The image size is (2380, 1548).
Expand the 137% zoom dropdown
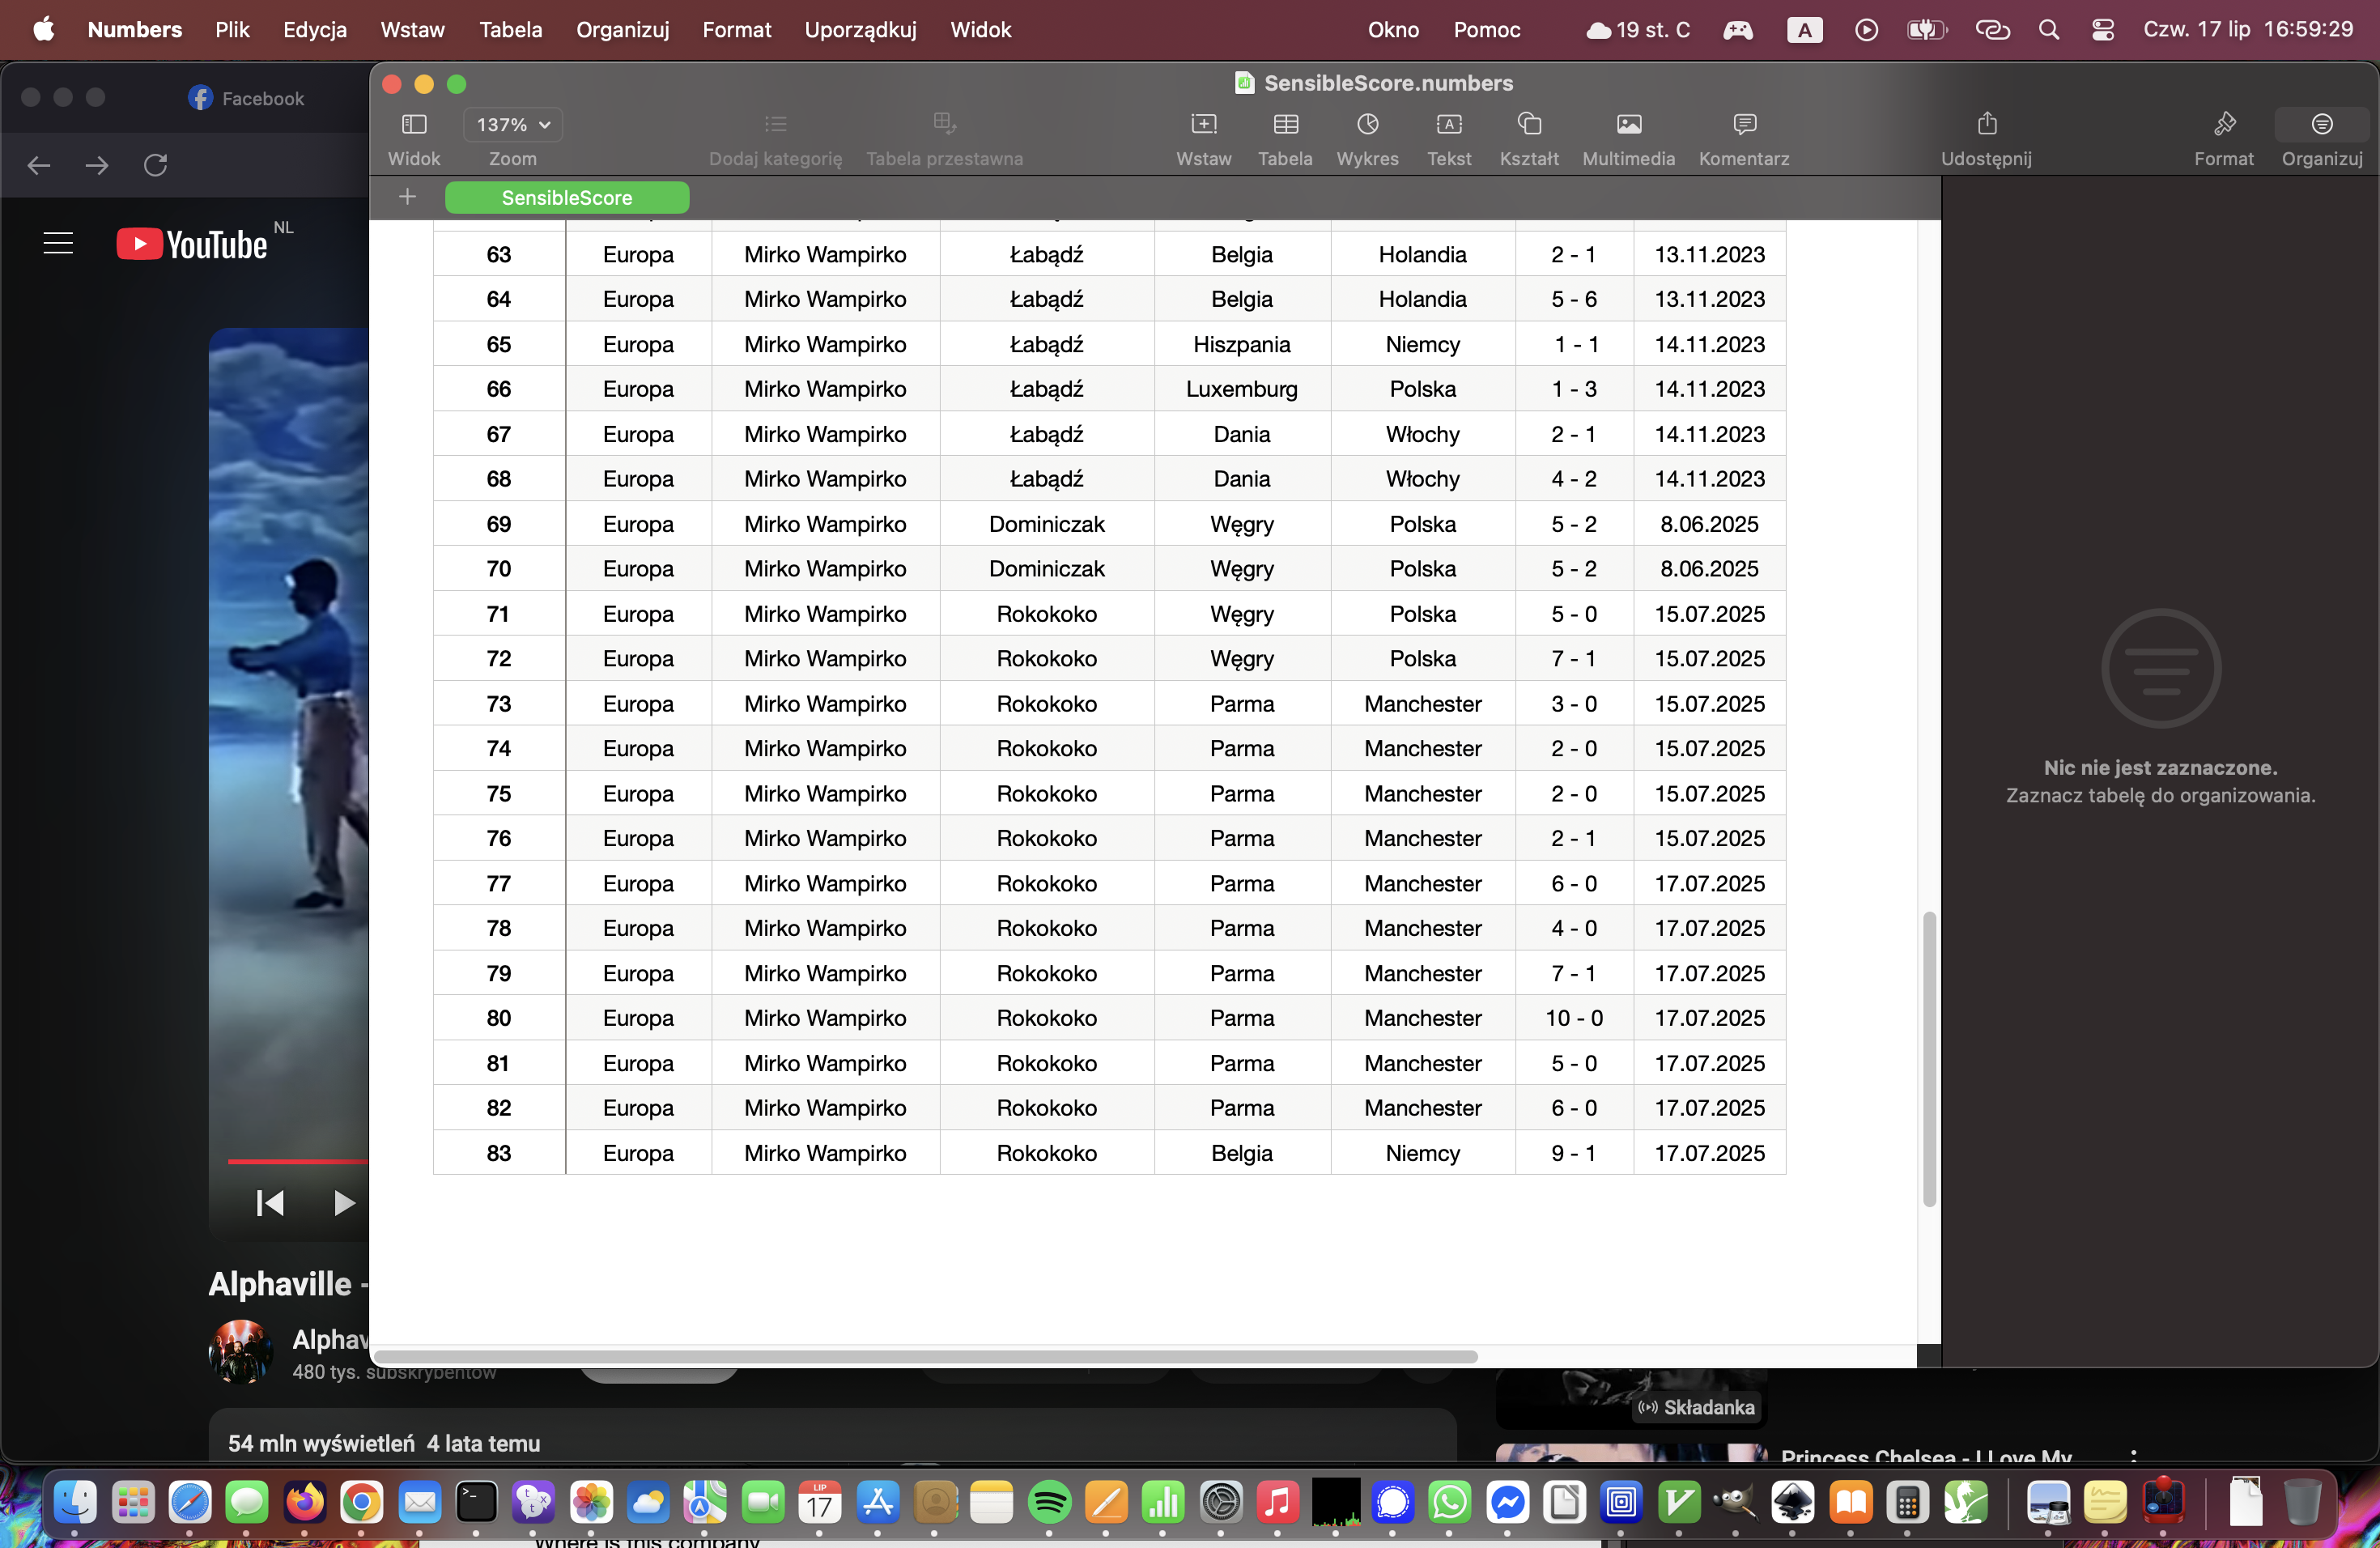pyautogui.click(x=513, y=125)
